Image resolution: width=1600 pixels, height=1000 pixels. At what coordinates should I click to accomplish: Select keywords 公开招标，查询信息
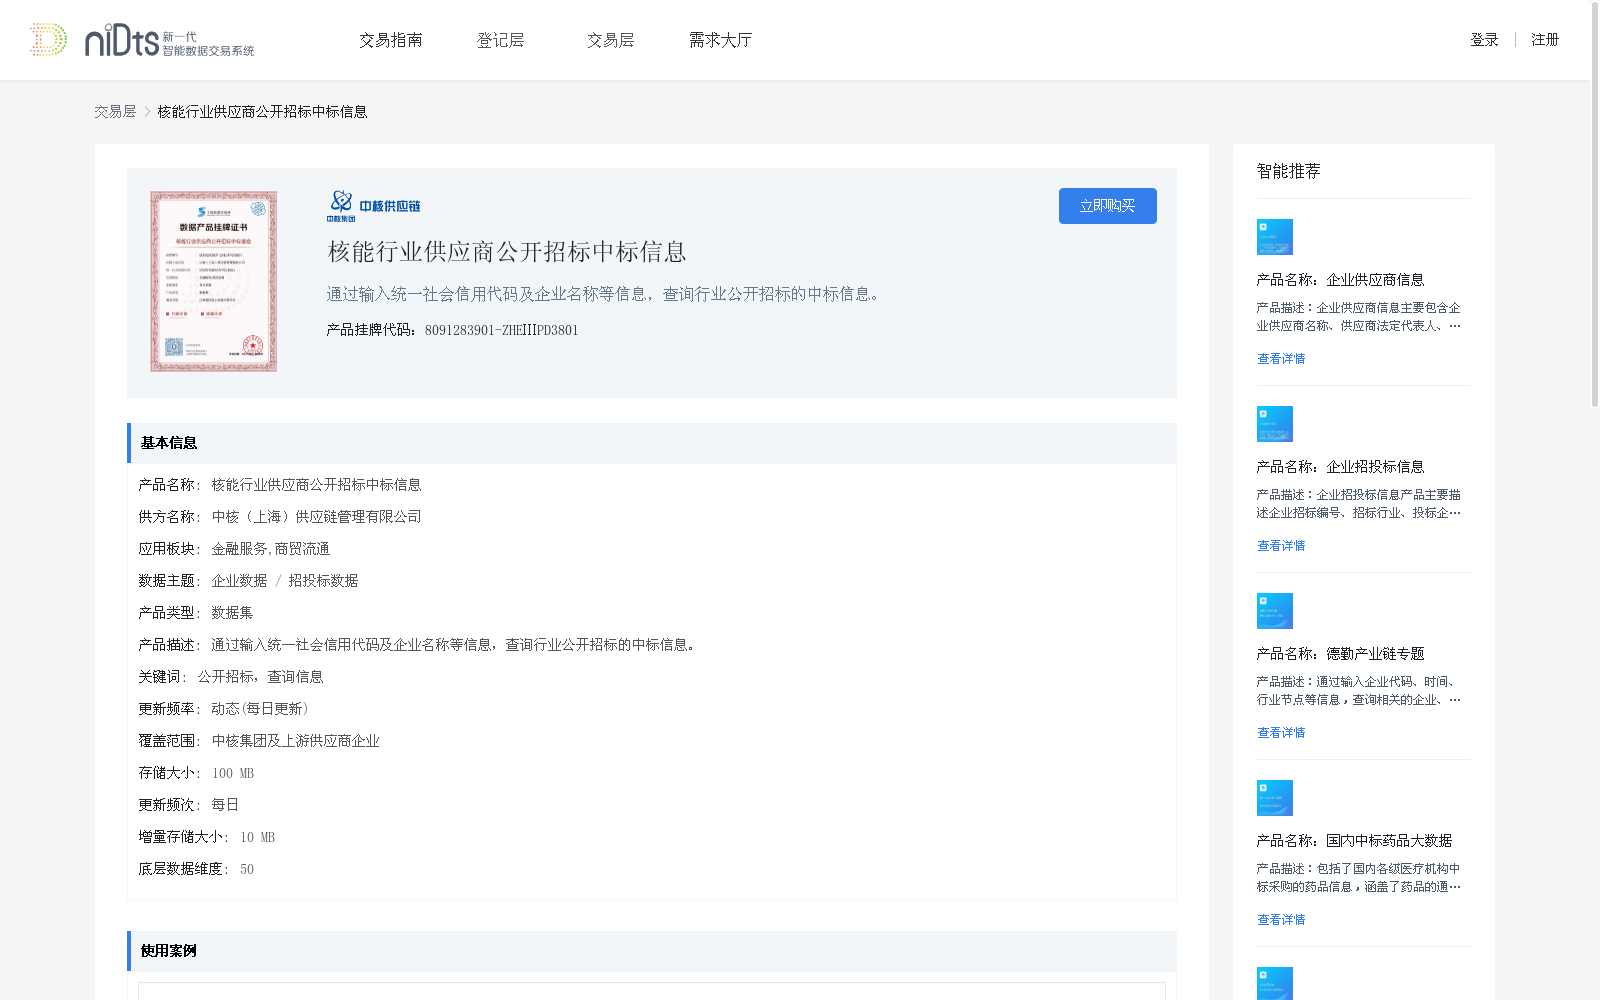point(260,677)
